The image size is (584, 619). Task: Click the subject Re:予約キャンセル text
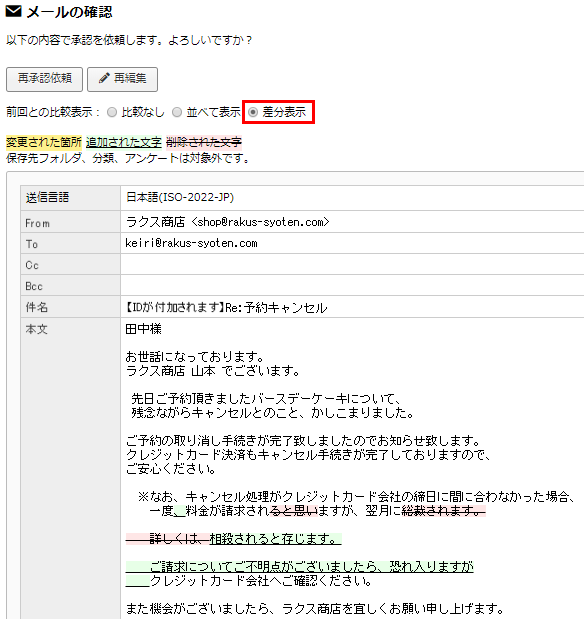(x=276, y=308)
